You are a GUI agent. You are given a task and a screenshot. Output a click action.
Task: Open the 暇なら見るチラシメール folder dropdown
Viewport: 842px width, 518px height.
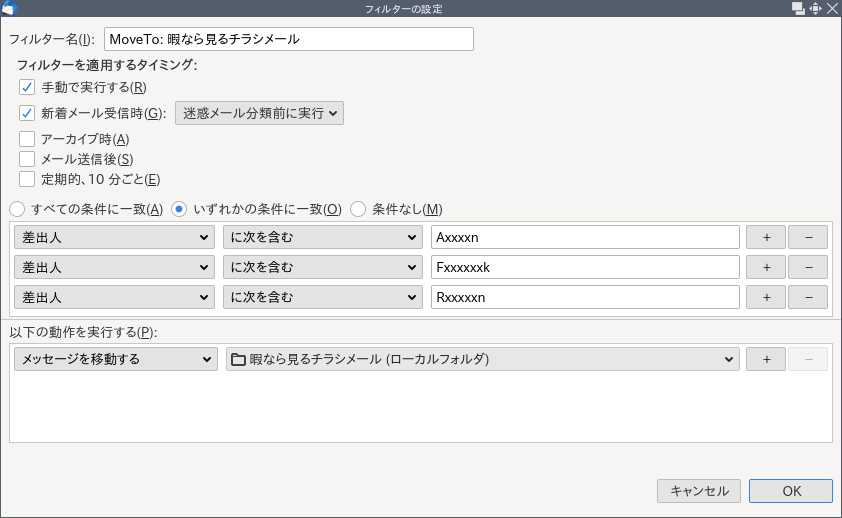pyautogui.click(x=482, y=359)
